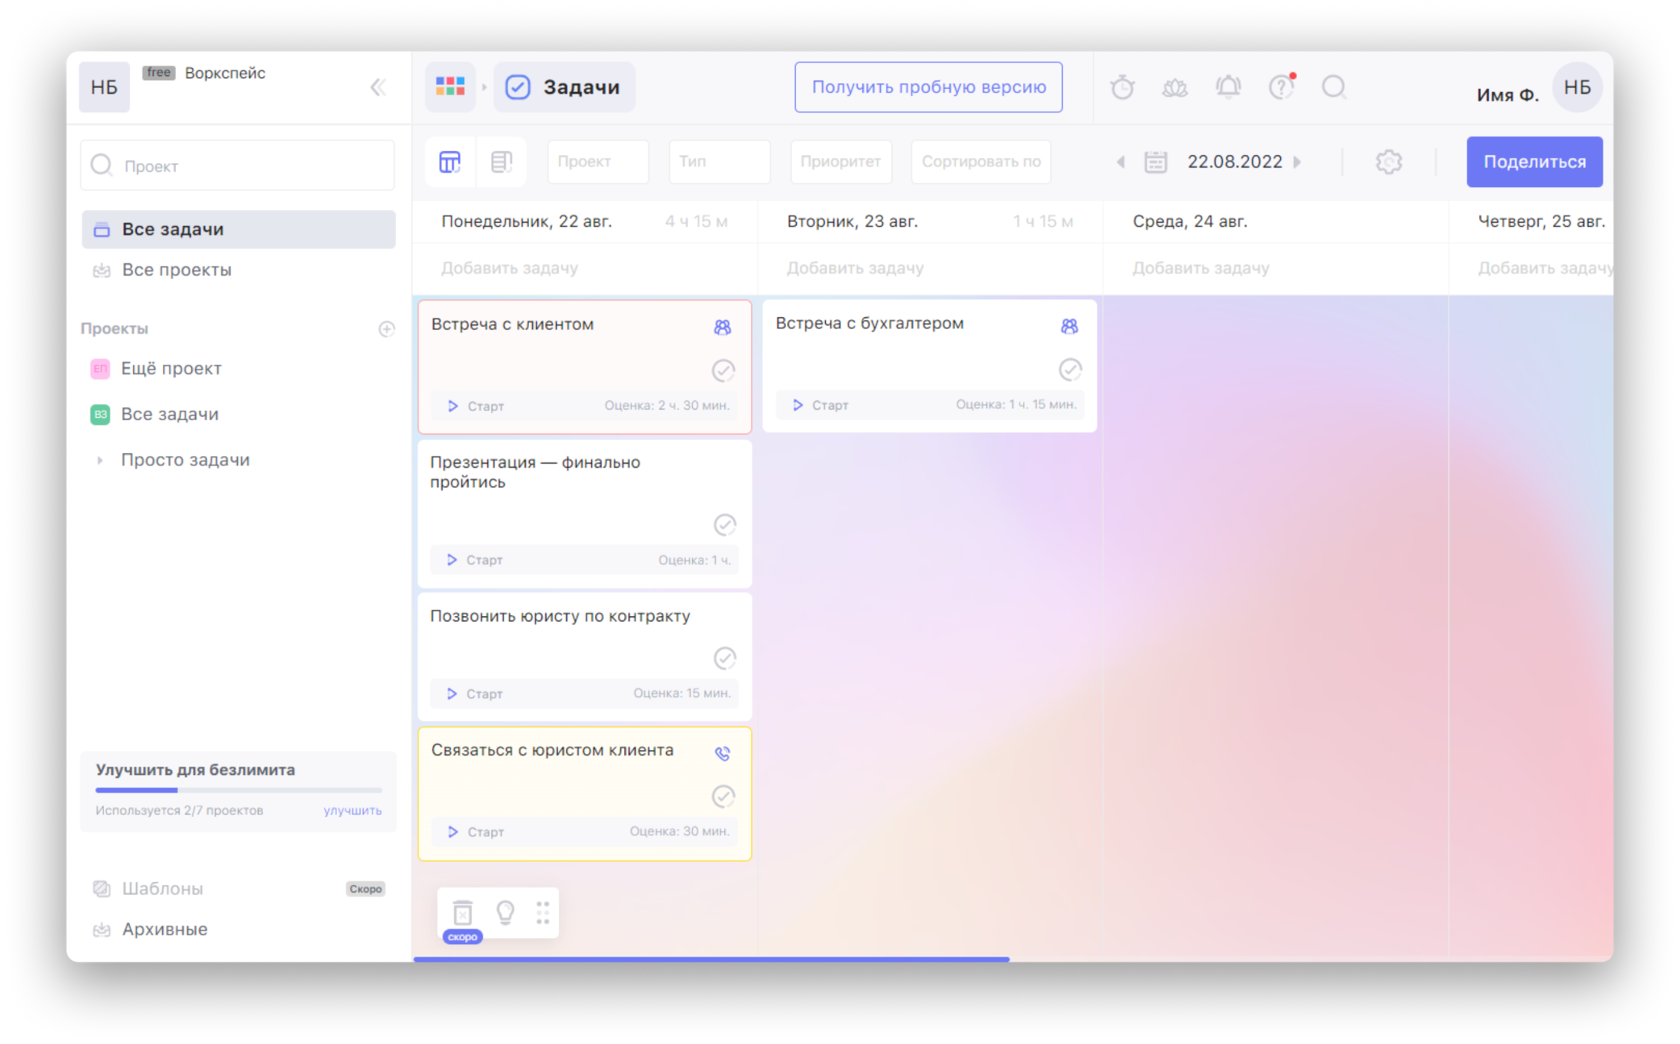Mark Презентация — финально пройтись as complete

point(724,525)
